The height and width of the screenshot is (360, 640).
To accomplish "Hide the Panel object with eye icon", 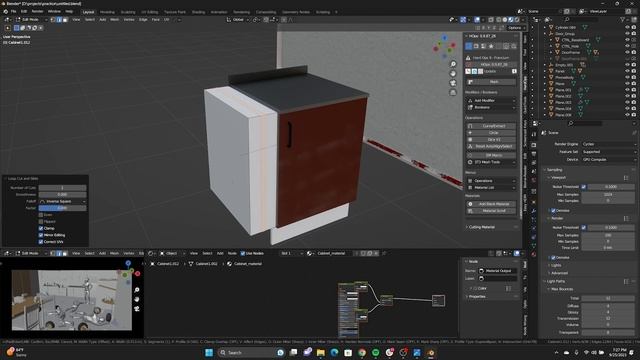I will (627, 71).
